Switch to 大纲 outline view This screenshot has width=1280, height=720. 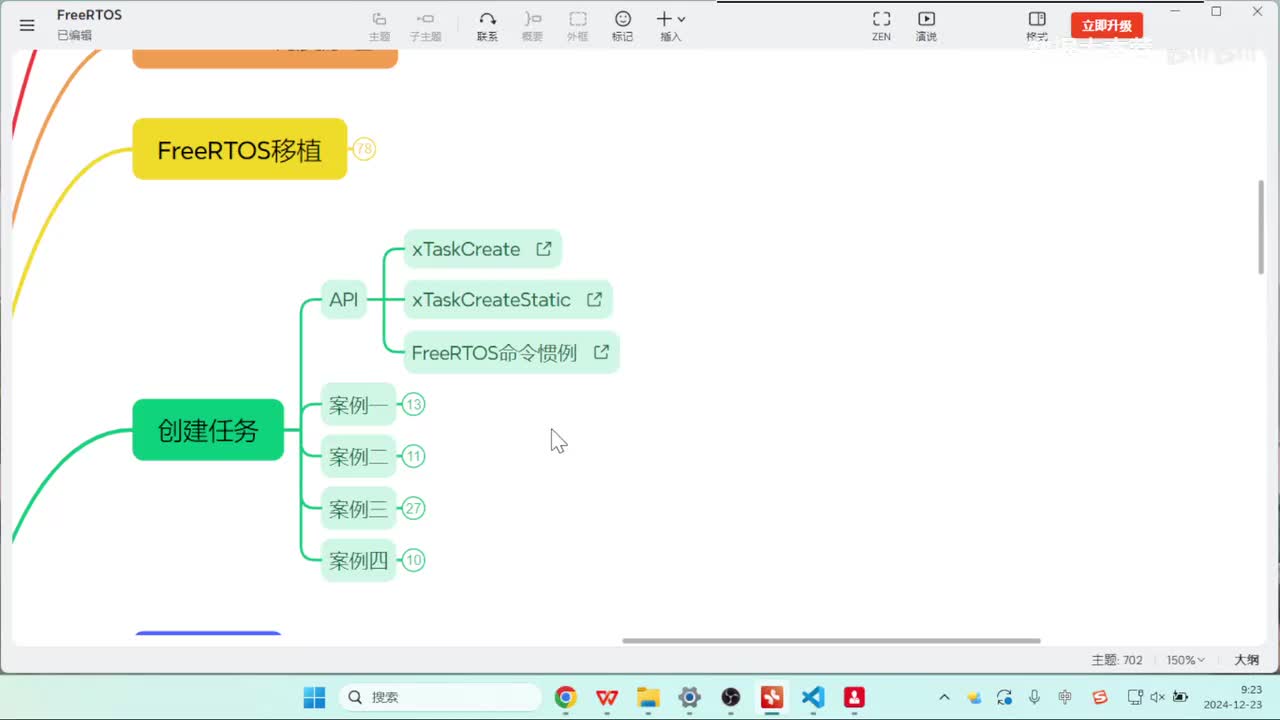point(1246,660)
